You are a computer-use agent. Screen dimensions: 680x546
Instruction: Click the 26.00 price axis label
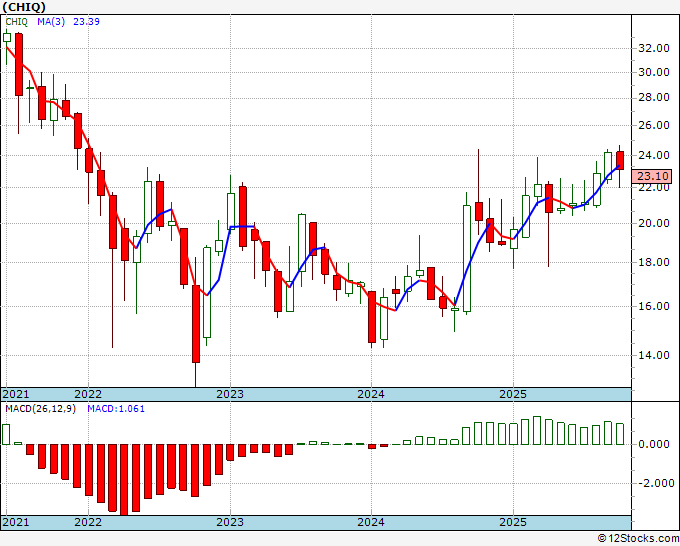[654, 125]
